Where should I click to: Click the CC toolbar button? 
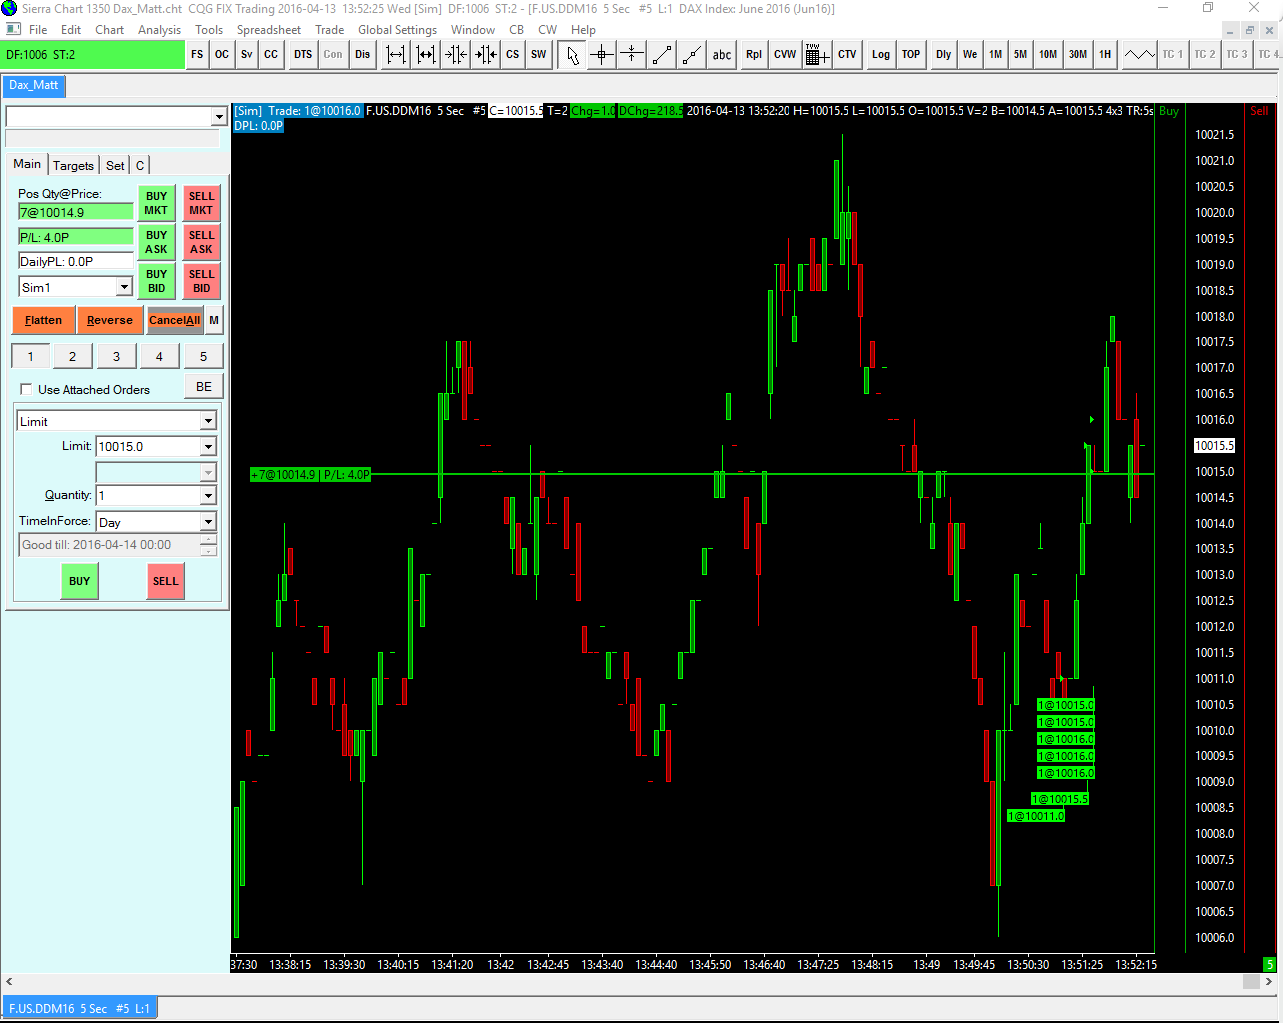pyautogui.click(x=271, y=55)
